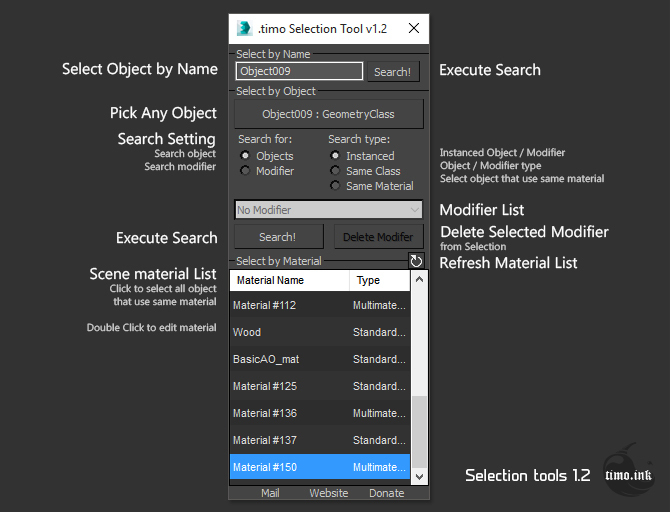
Task: Sort by the Material Name column header
Action: 289,281
